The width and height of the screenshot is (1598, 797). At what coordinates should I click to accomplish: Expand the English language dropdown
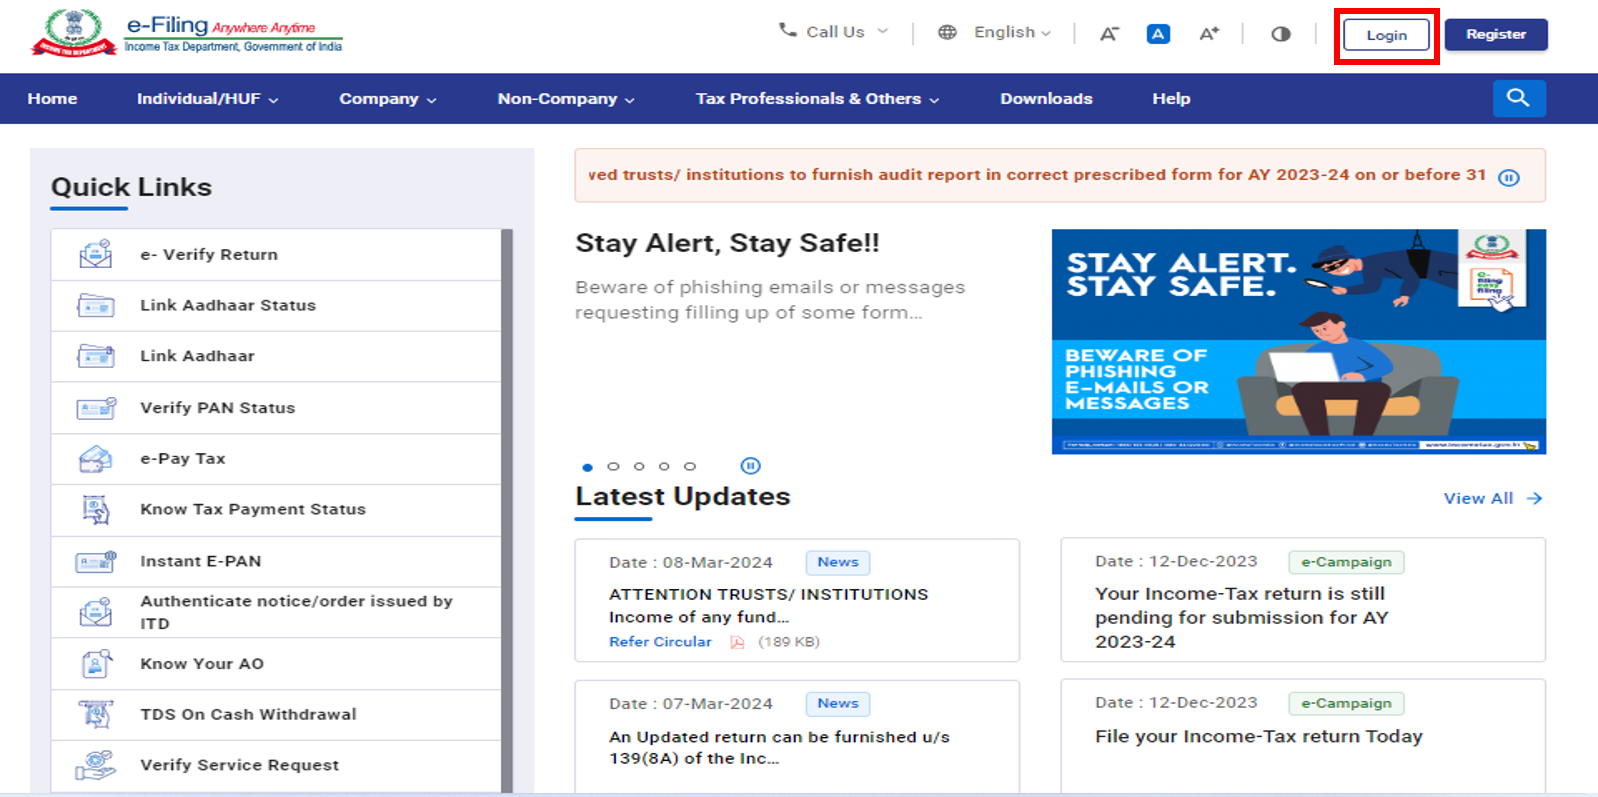(1011, 32)
